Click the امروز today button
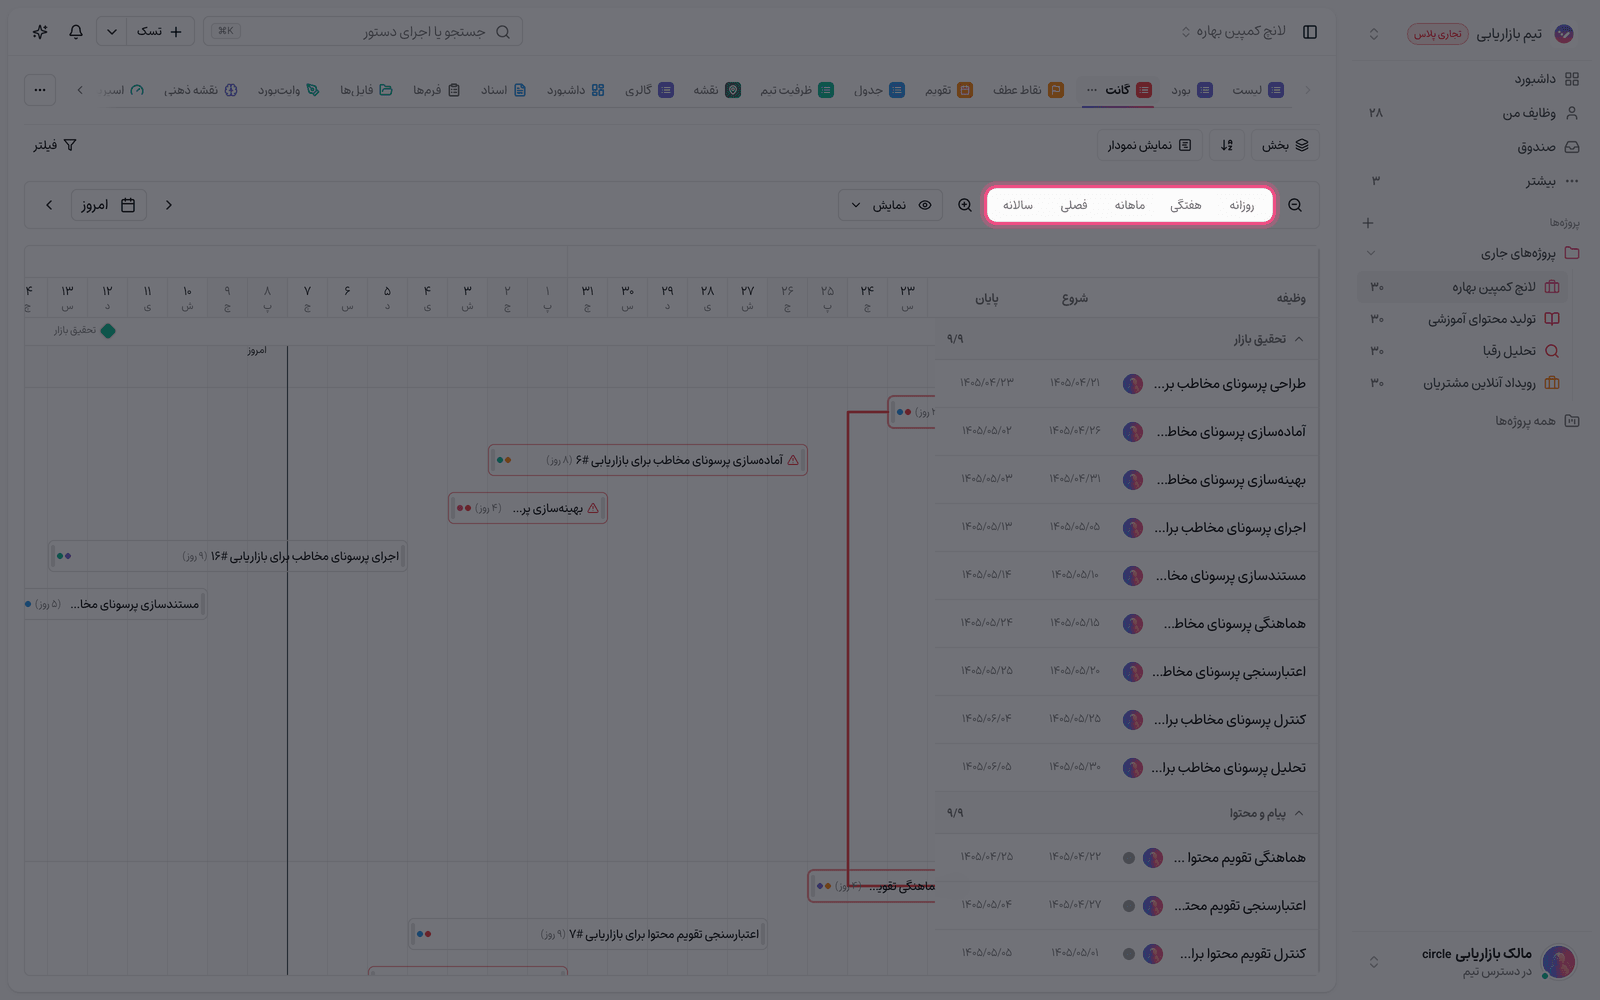Image resolution: width=1600 pixels, height=1000 pixels. pos(109,205)
